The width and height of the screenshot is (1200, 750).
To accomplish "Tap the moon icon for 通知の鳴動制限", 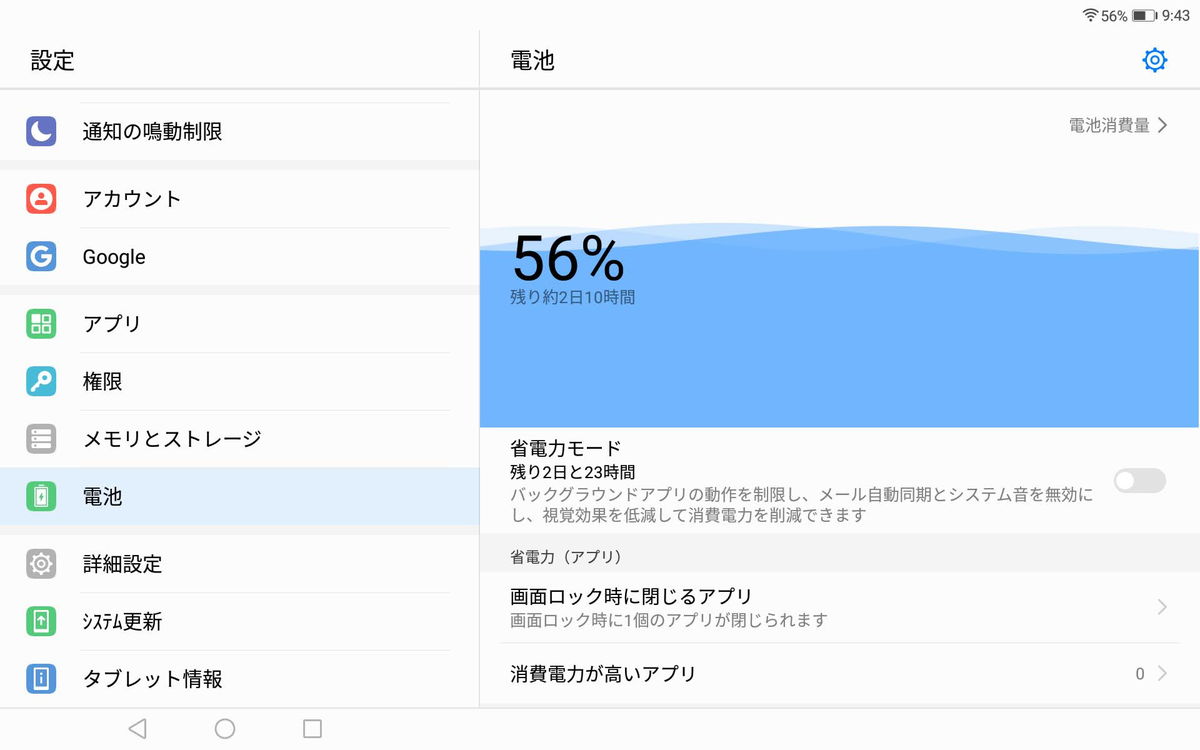I will coord(41,131).
